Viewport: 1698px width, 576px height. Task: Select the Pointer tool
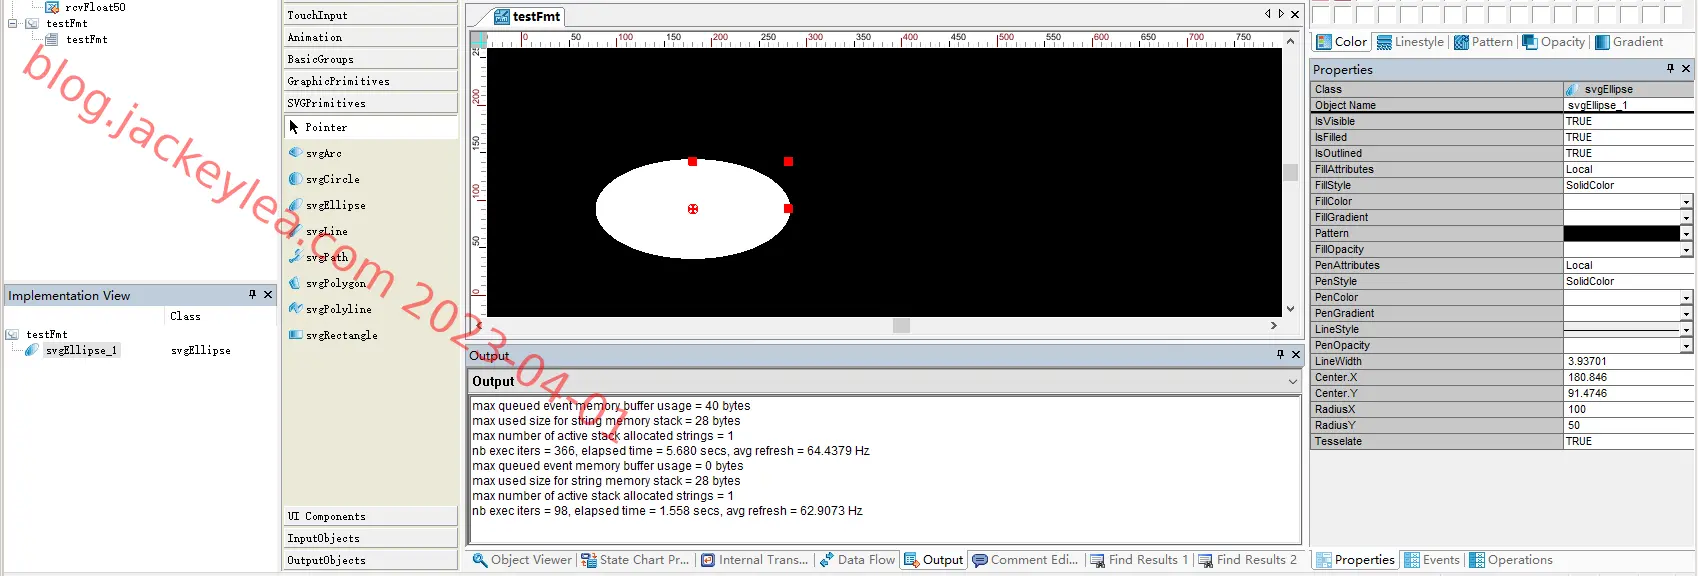(370, 128)
